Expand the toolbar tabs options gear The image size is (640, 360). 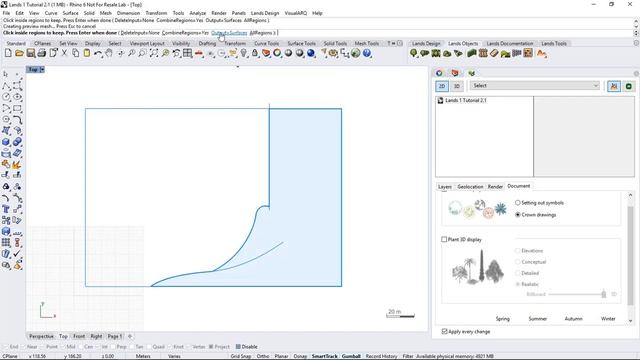pyautogui.click(x=400, y=43)
